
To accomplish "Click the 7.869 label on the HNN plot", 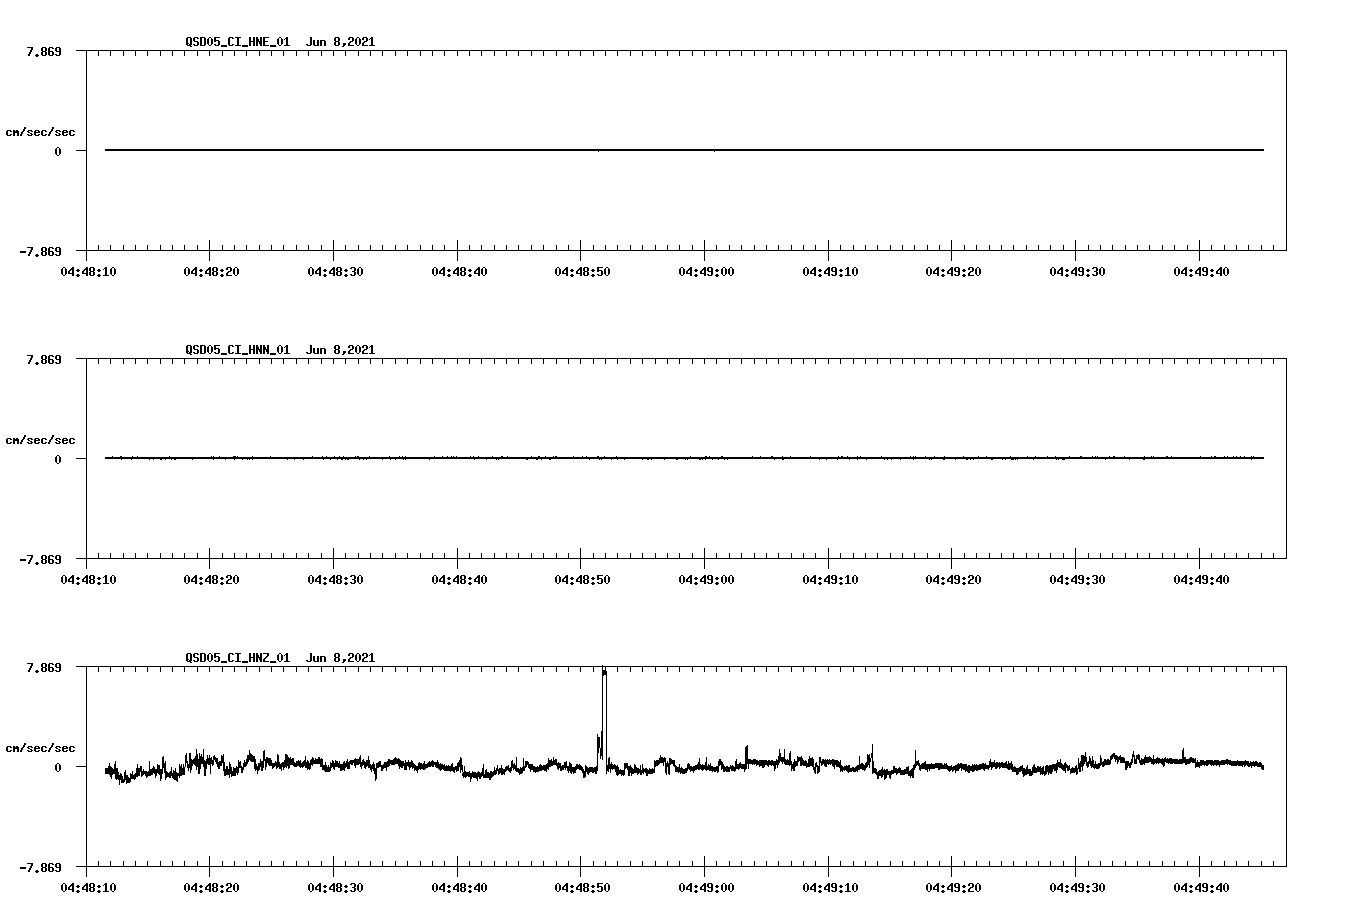I will pyautogui.click(x=44, y=359).
